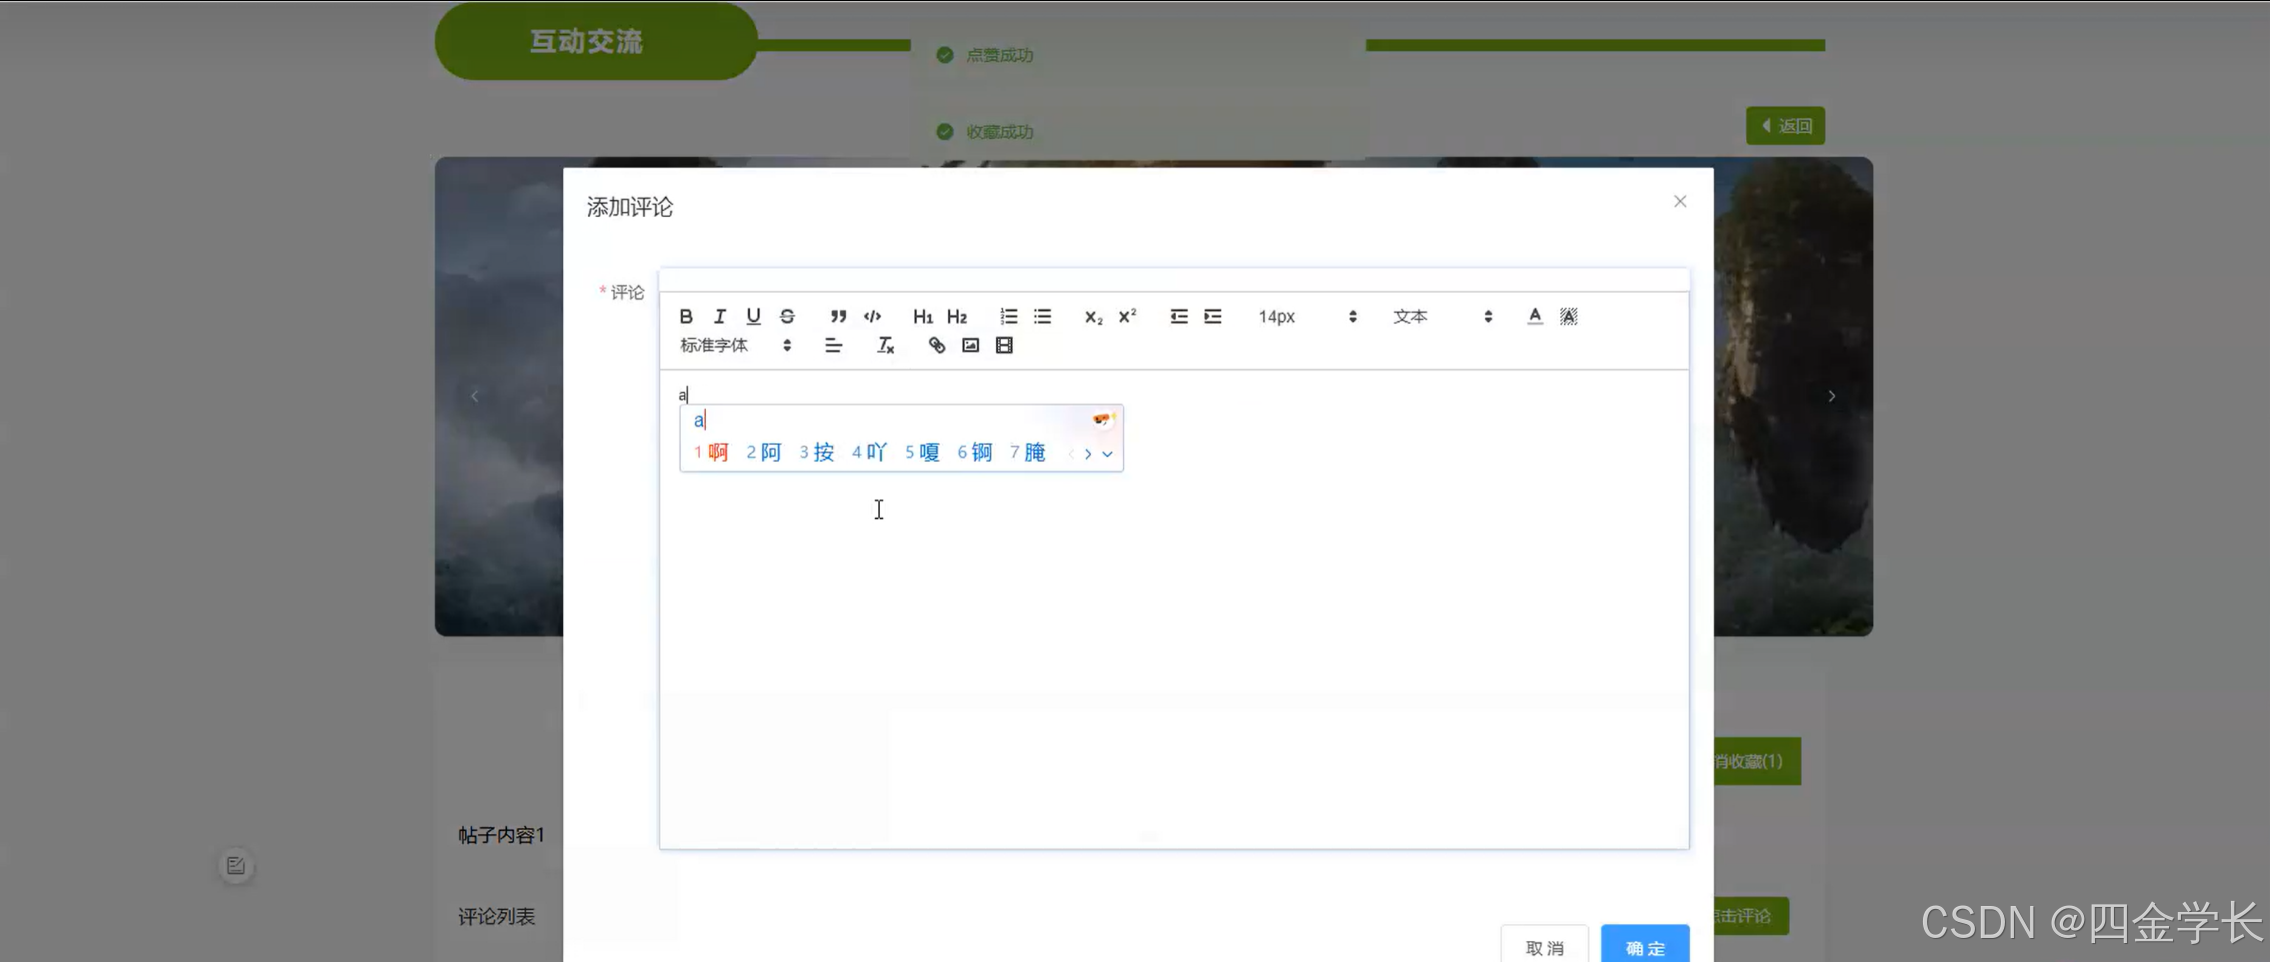Screen dimensions: 2270x962
Task: Apply subscript formatting
Action: pos(1093,316)
